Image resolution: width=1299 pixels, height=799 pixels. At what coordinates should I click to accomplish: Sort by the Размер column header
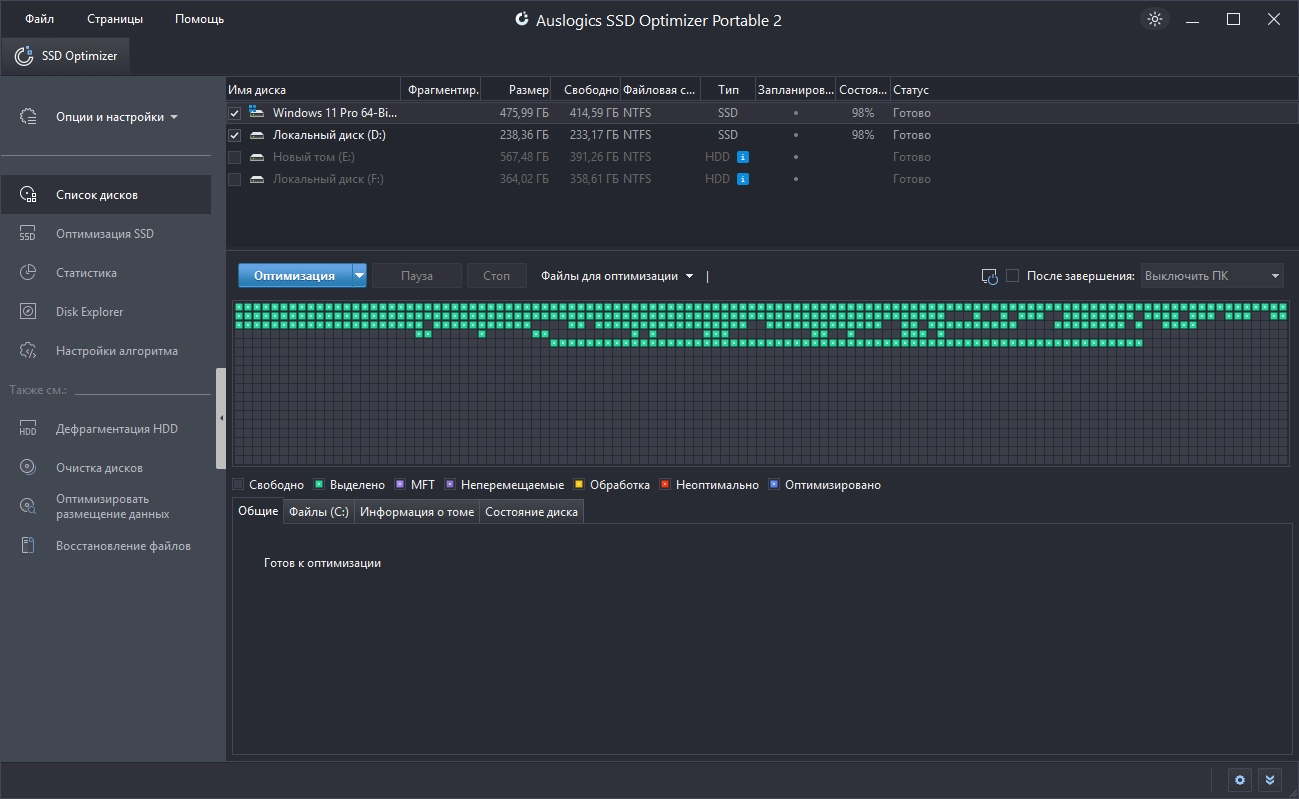tap(516, 90)
